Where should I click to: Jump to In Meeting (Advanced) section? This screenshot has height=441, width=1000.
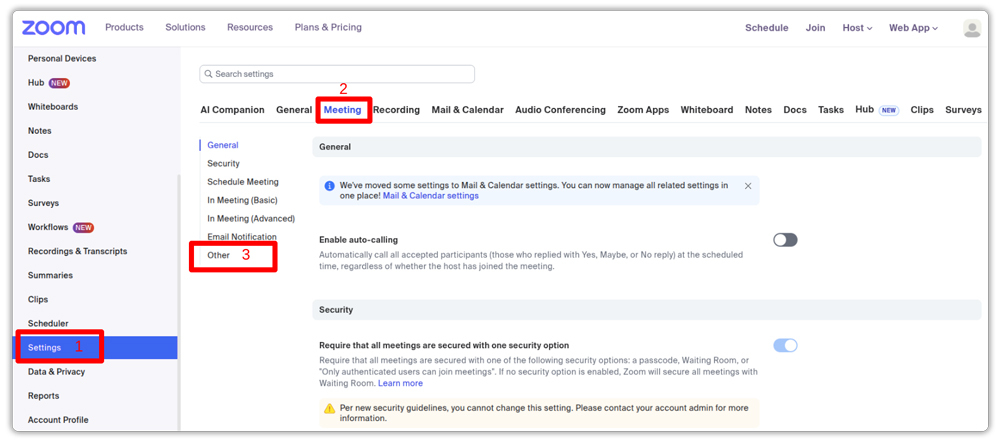click(251, 219)
